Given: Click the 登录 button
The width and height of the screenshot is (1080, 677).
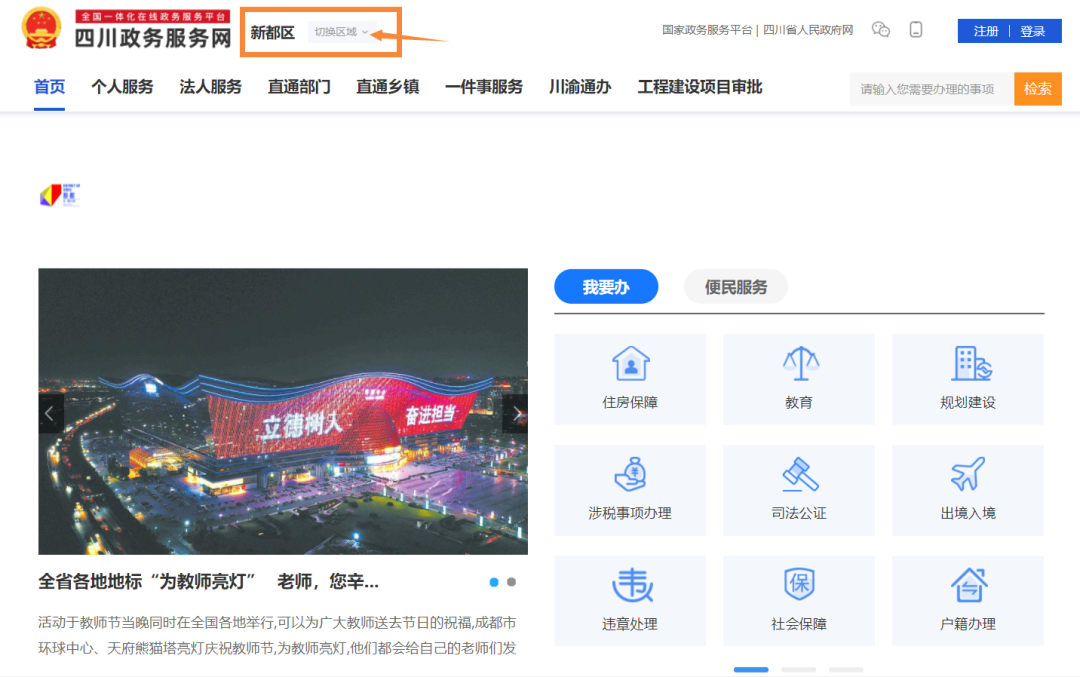Looking at the screenshot, I should 1032,31.
